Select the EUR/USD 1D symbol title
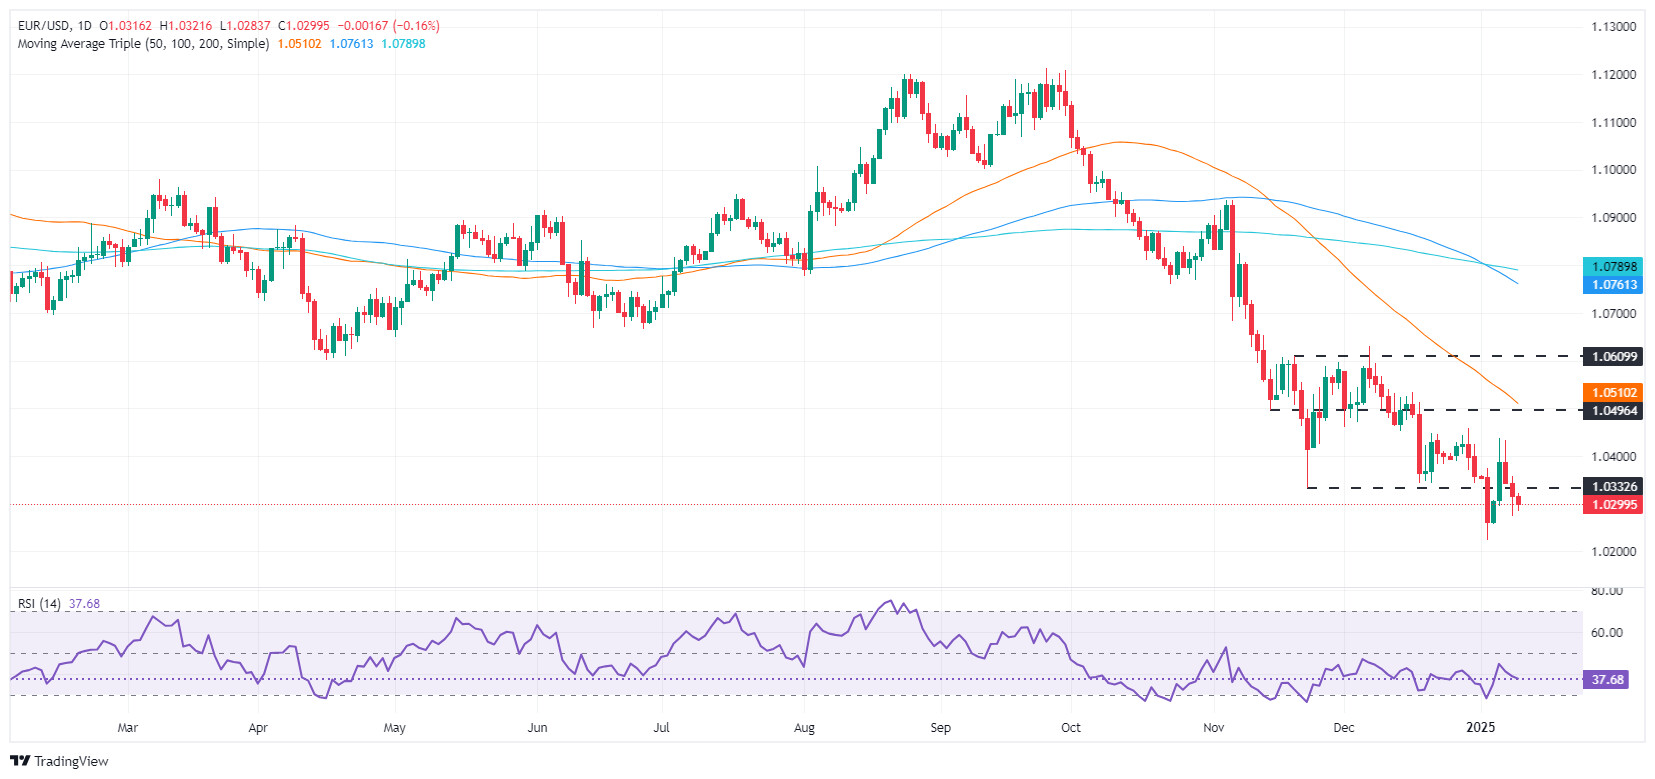 tap(54, 26)
